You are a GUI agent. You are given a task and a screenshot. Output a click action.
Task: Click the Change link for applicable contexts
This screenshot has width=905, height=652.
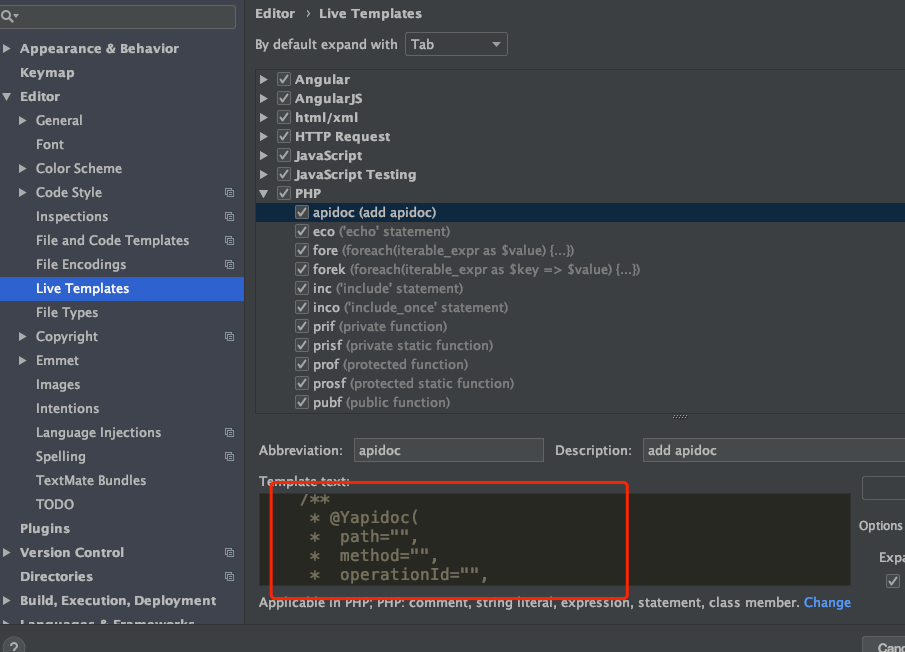(827, 602)
